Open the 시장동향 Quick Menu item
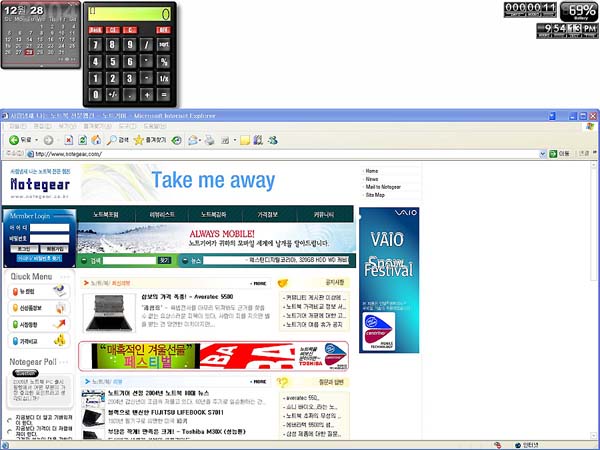This screenshot has width=600, height=450. [x=39, y=324]
